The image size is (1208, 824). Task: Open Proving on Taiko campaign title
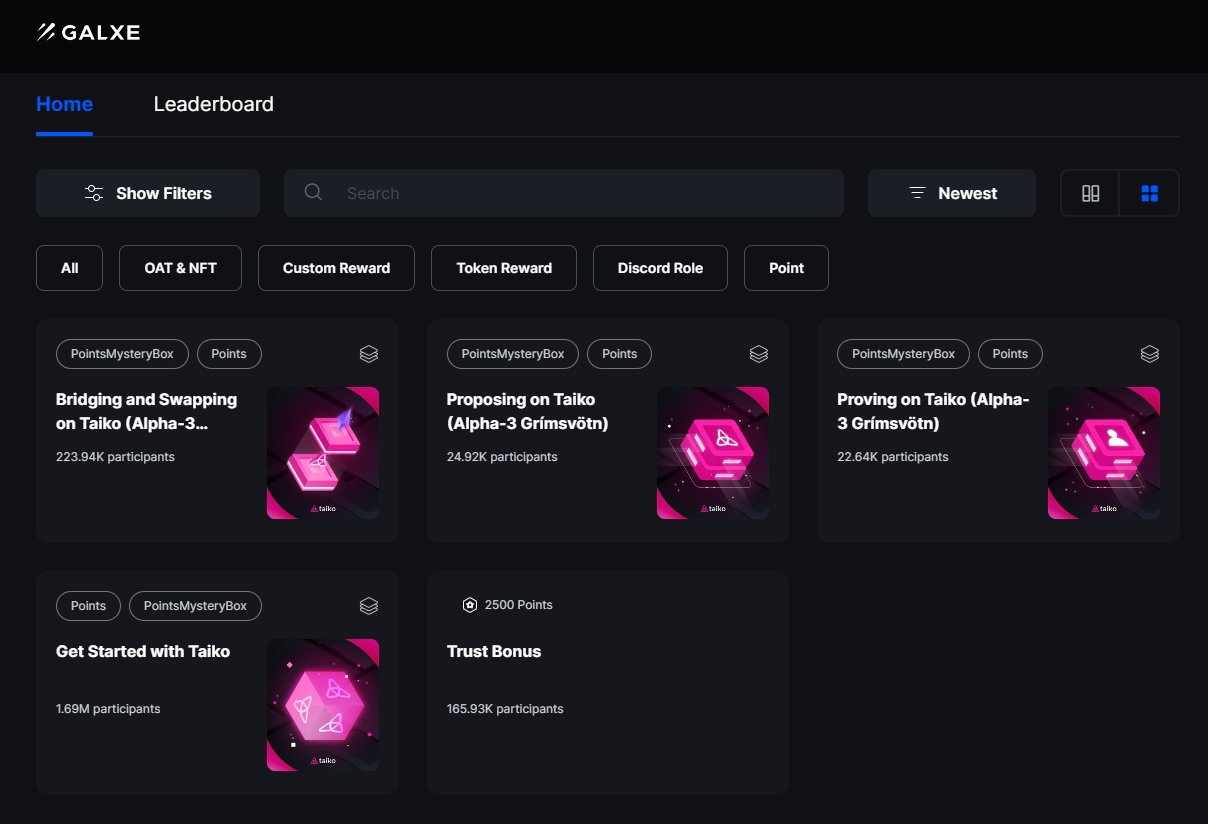[933, 411]
